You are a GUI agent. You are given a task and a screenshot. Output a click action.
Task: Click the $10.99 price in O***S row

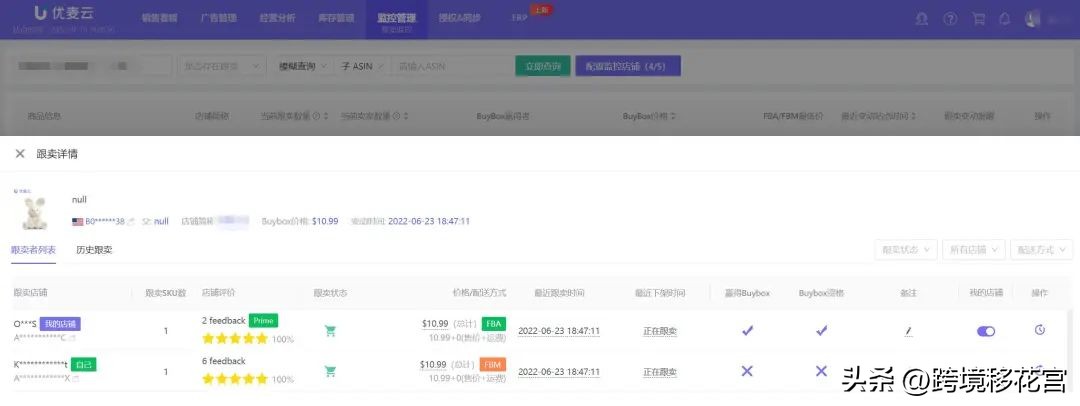pyautogui.click(x=435, y=323)
